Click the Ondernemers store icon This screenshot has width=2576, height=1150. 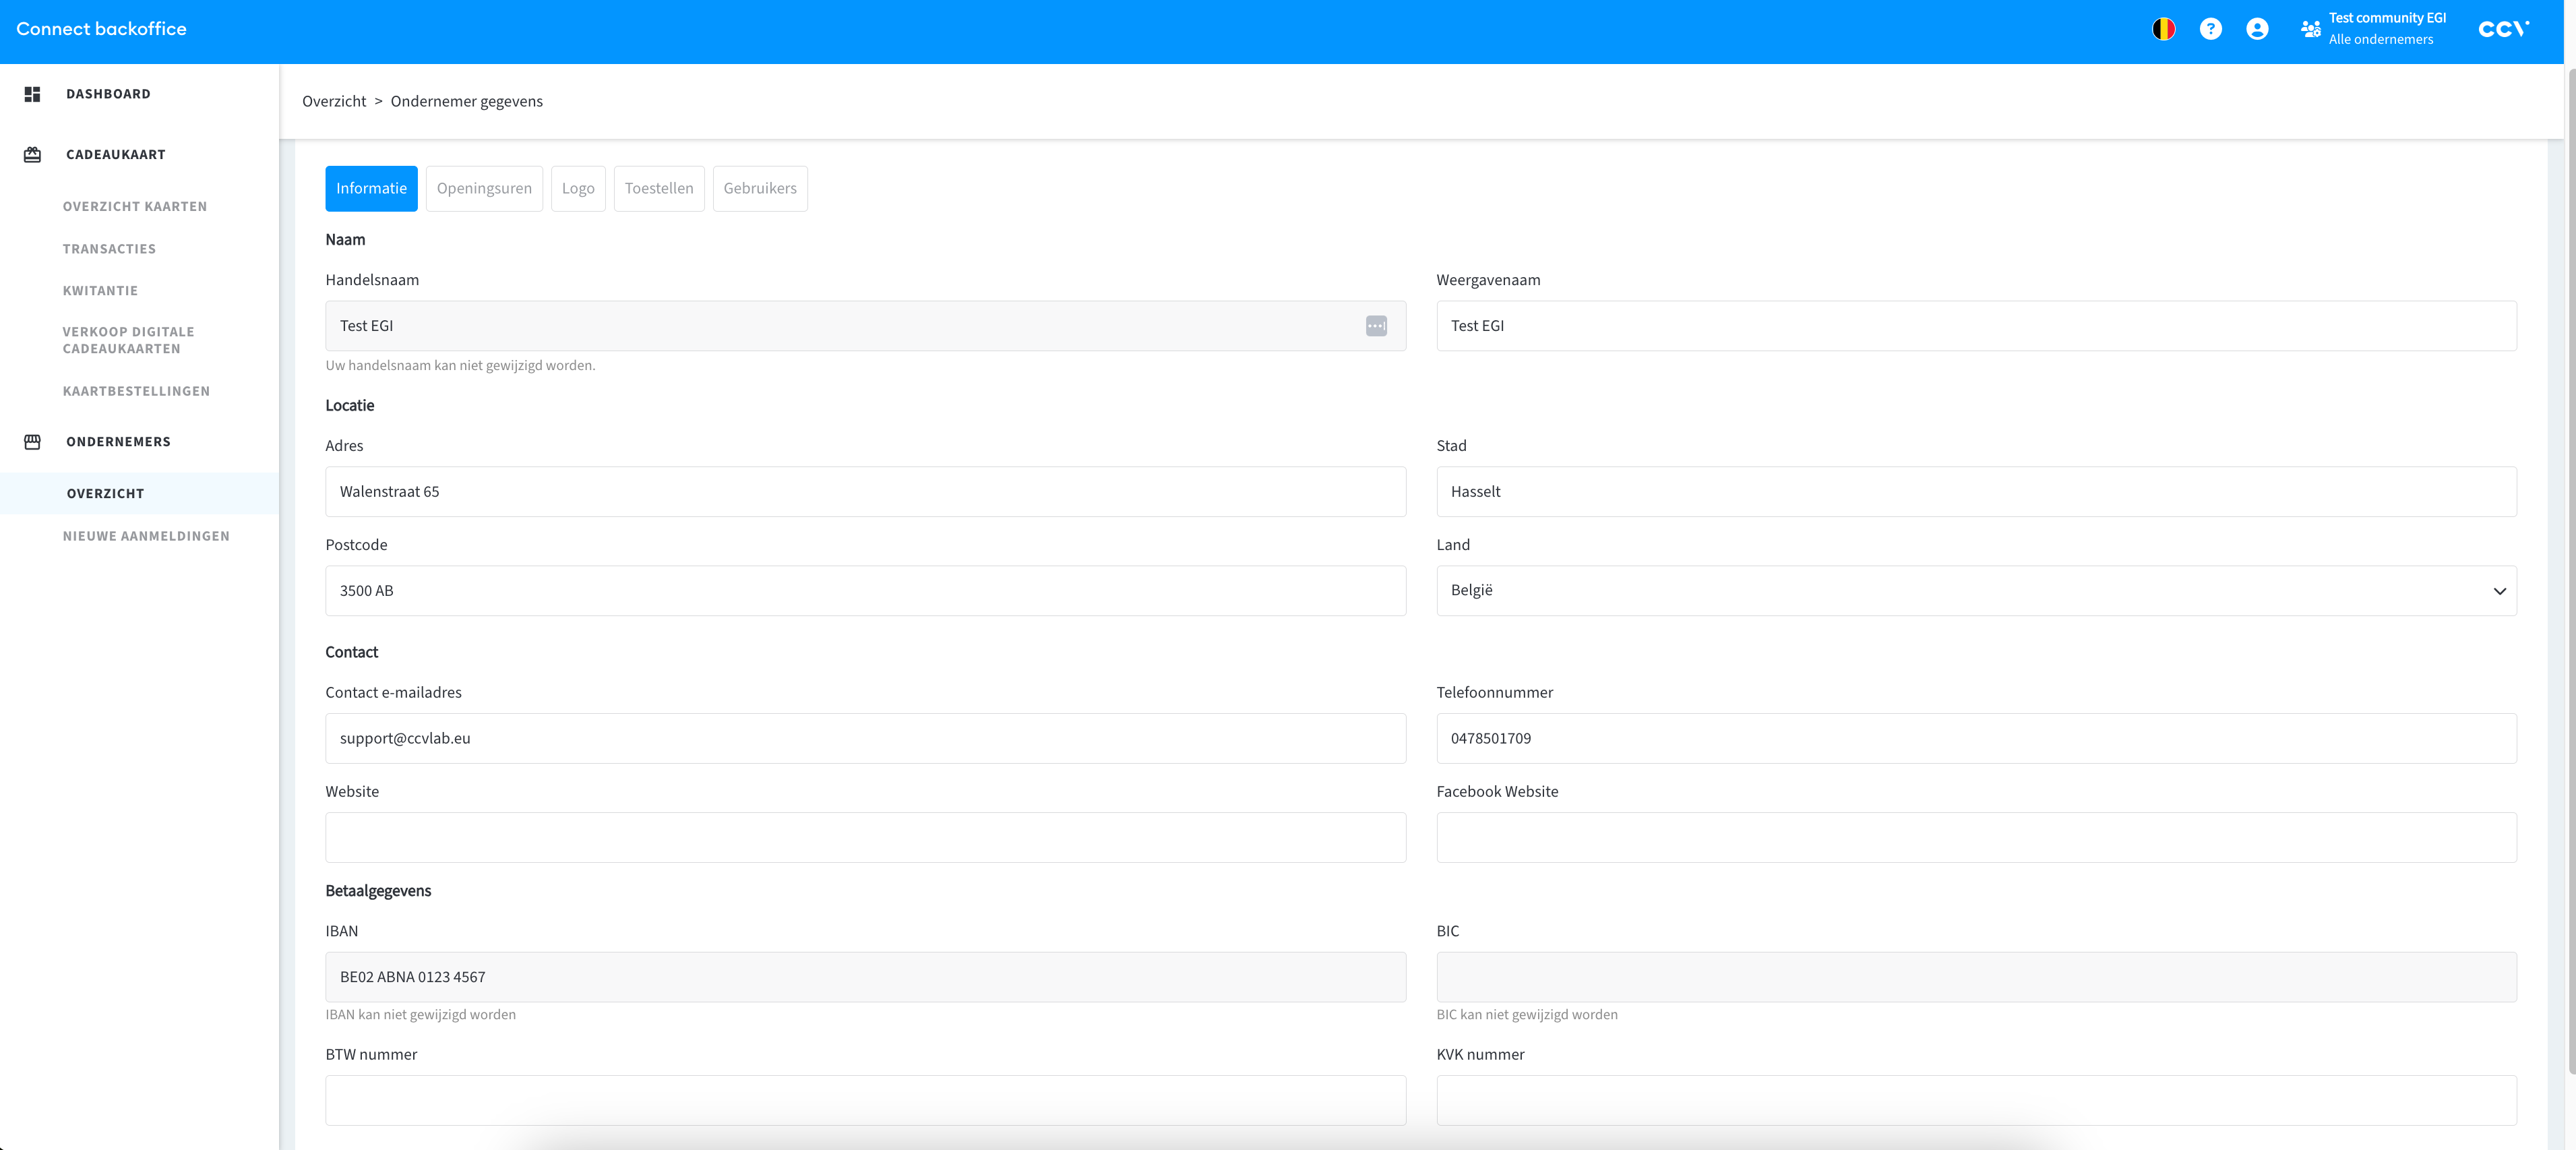[32, 442]
